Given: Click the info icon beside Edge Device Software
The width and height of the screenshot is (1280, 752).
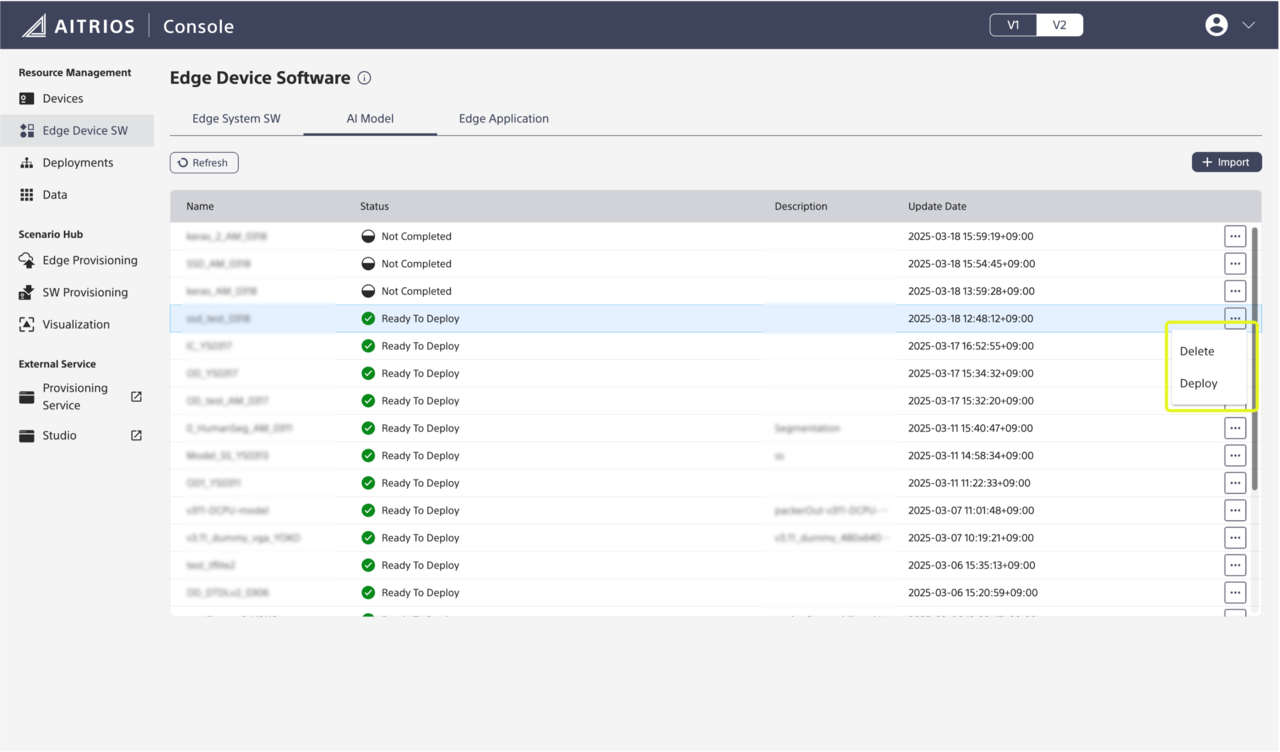Looking at the screenshot, I should [365, 78].
